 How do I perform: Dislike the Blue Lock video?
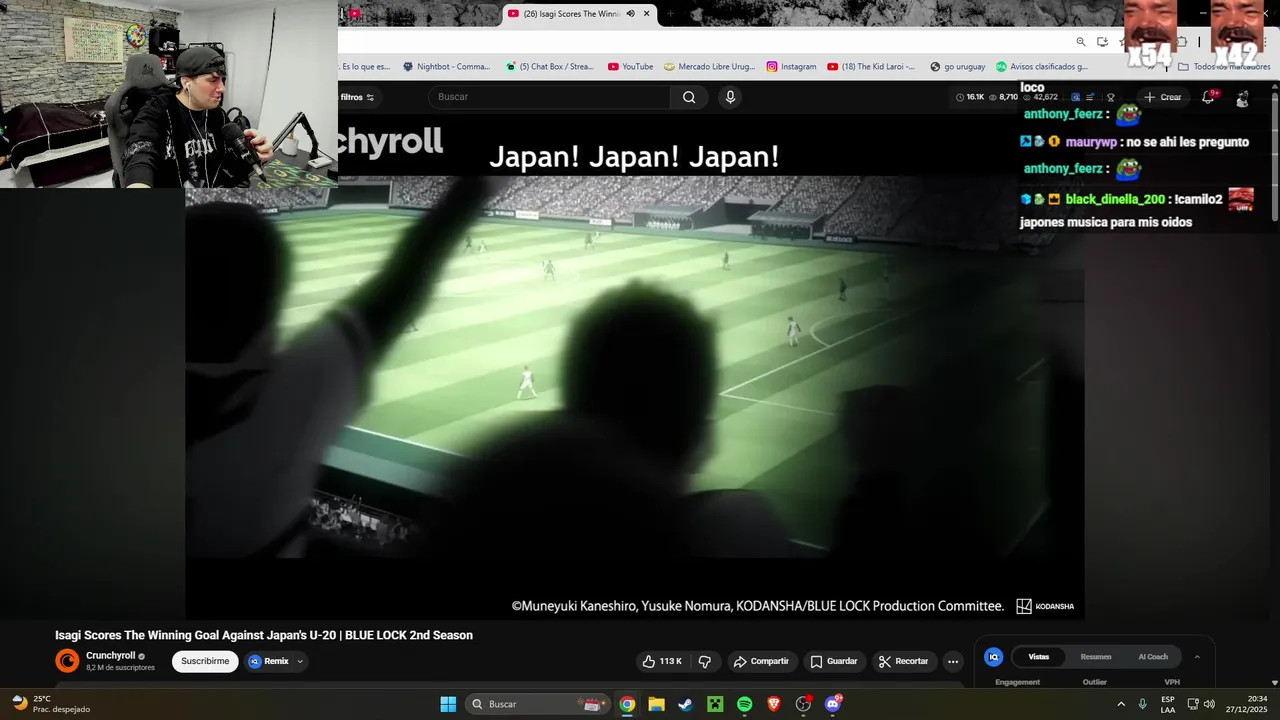[705, 661]
